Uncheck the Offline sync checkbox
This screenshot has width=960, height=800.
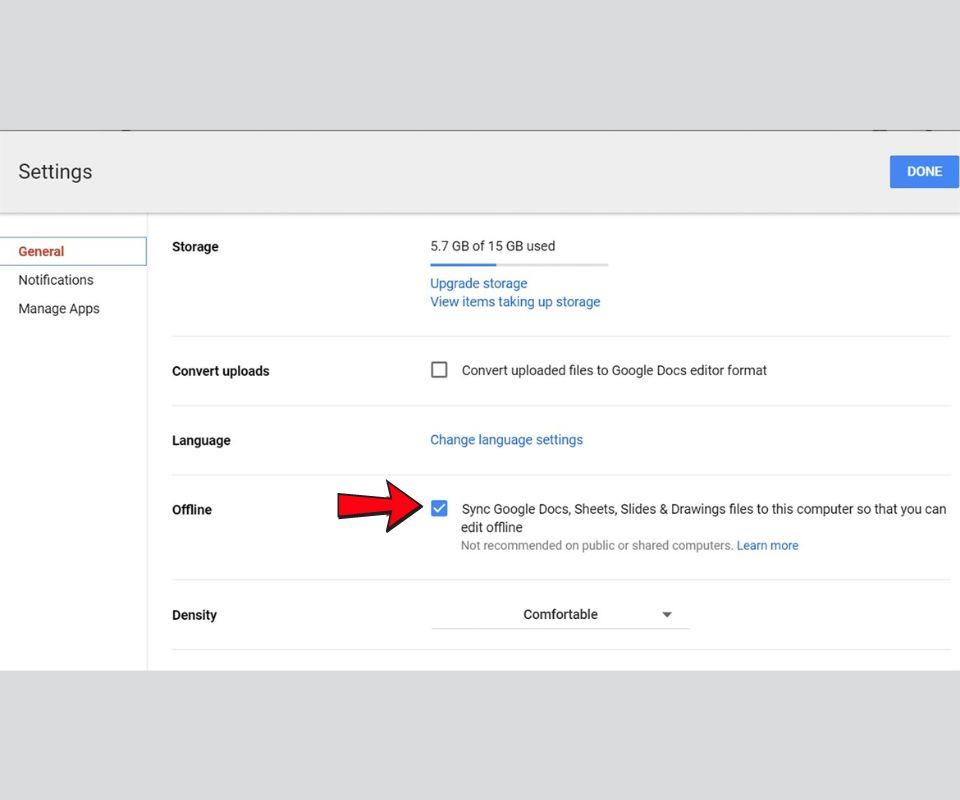pos(439,508)
